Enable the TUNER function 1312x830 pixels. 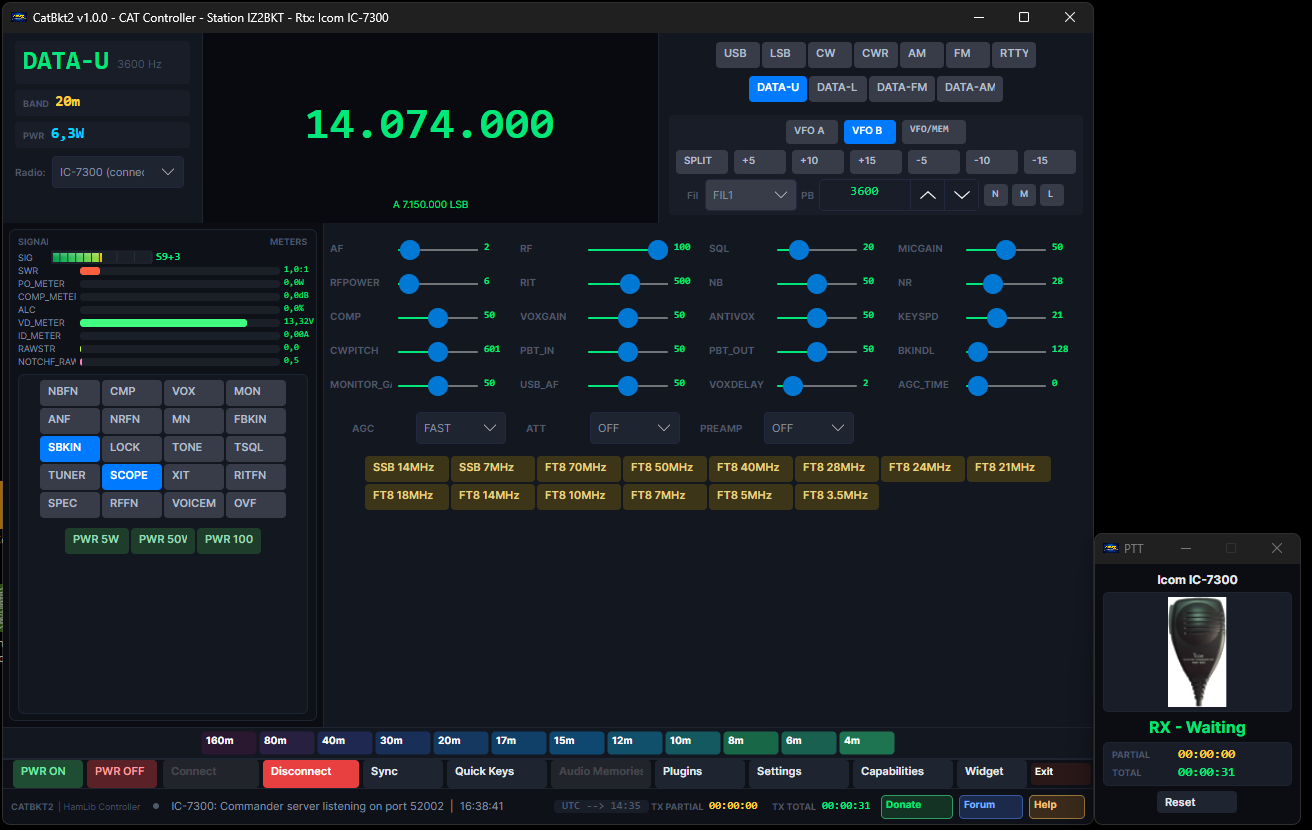click(x=70, y=476)
